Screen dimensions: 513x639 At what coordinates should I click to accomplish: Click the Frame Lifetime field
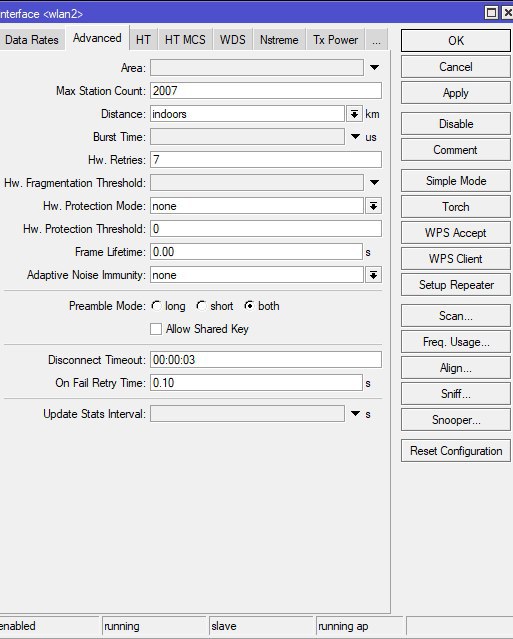tap(256, 252)
